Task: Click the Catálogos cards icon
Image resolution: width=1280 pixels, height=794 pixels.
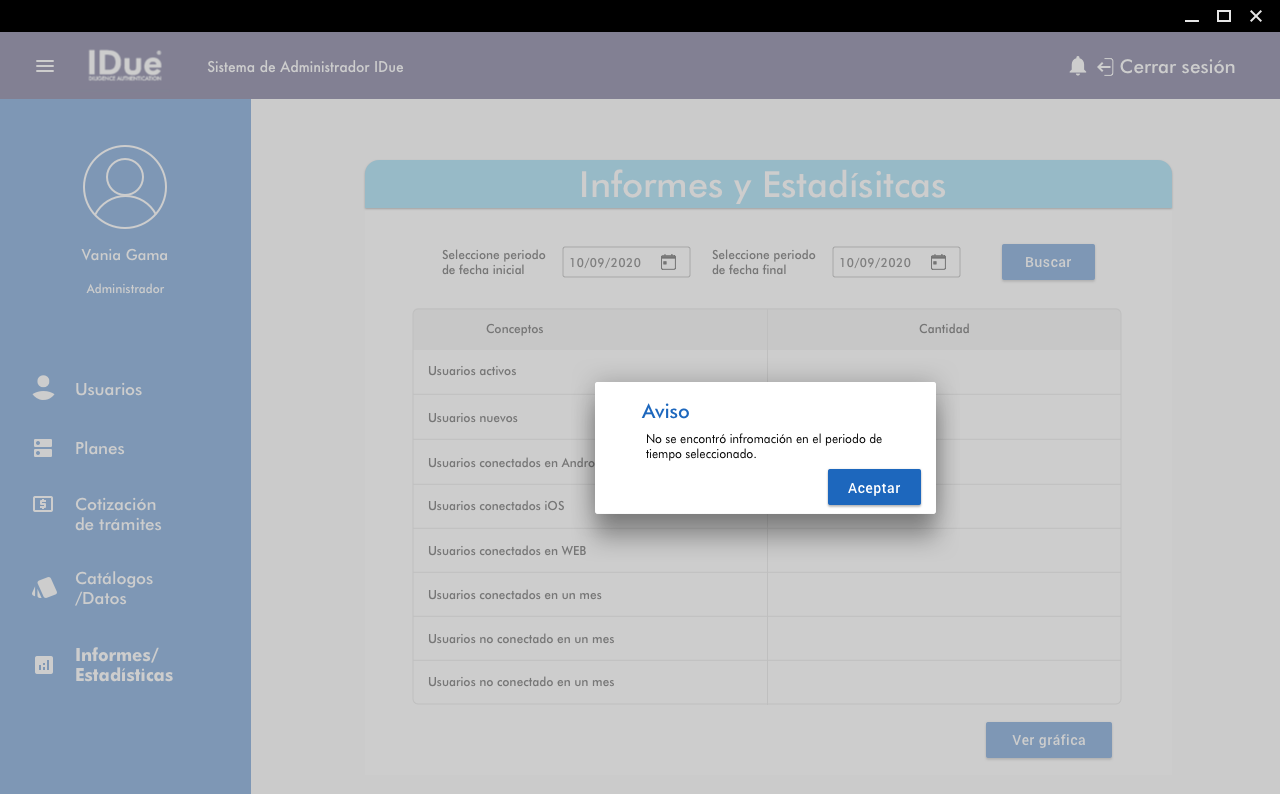Action: click(44, 588)
